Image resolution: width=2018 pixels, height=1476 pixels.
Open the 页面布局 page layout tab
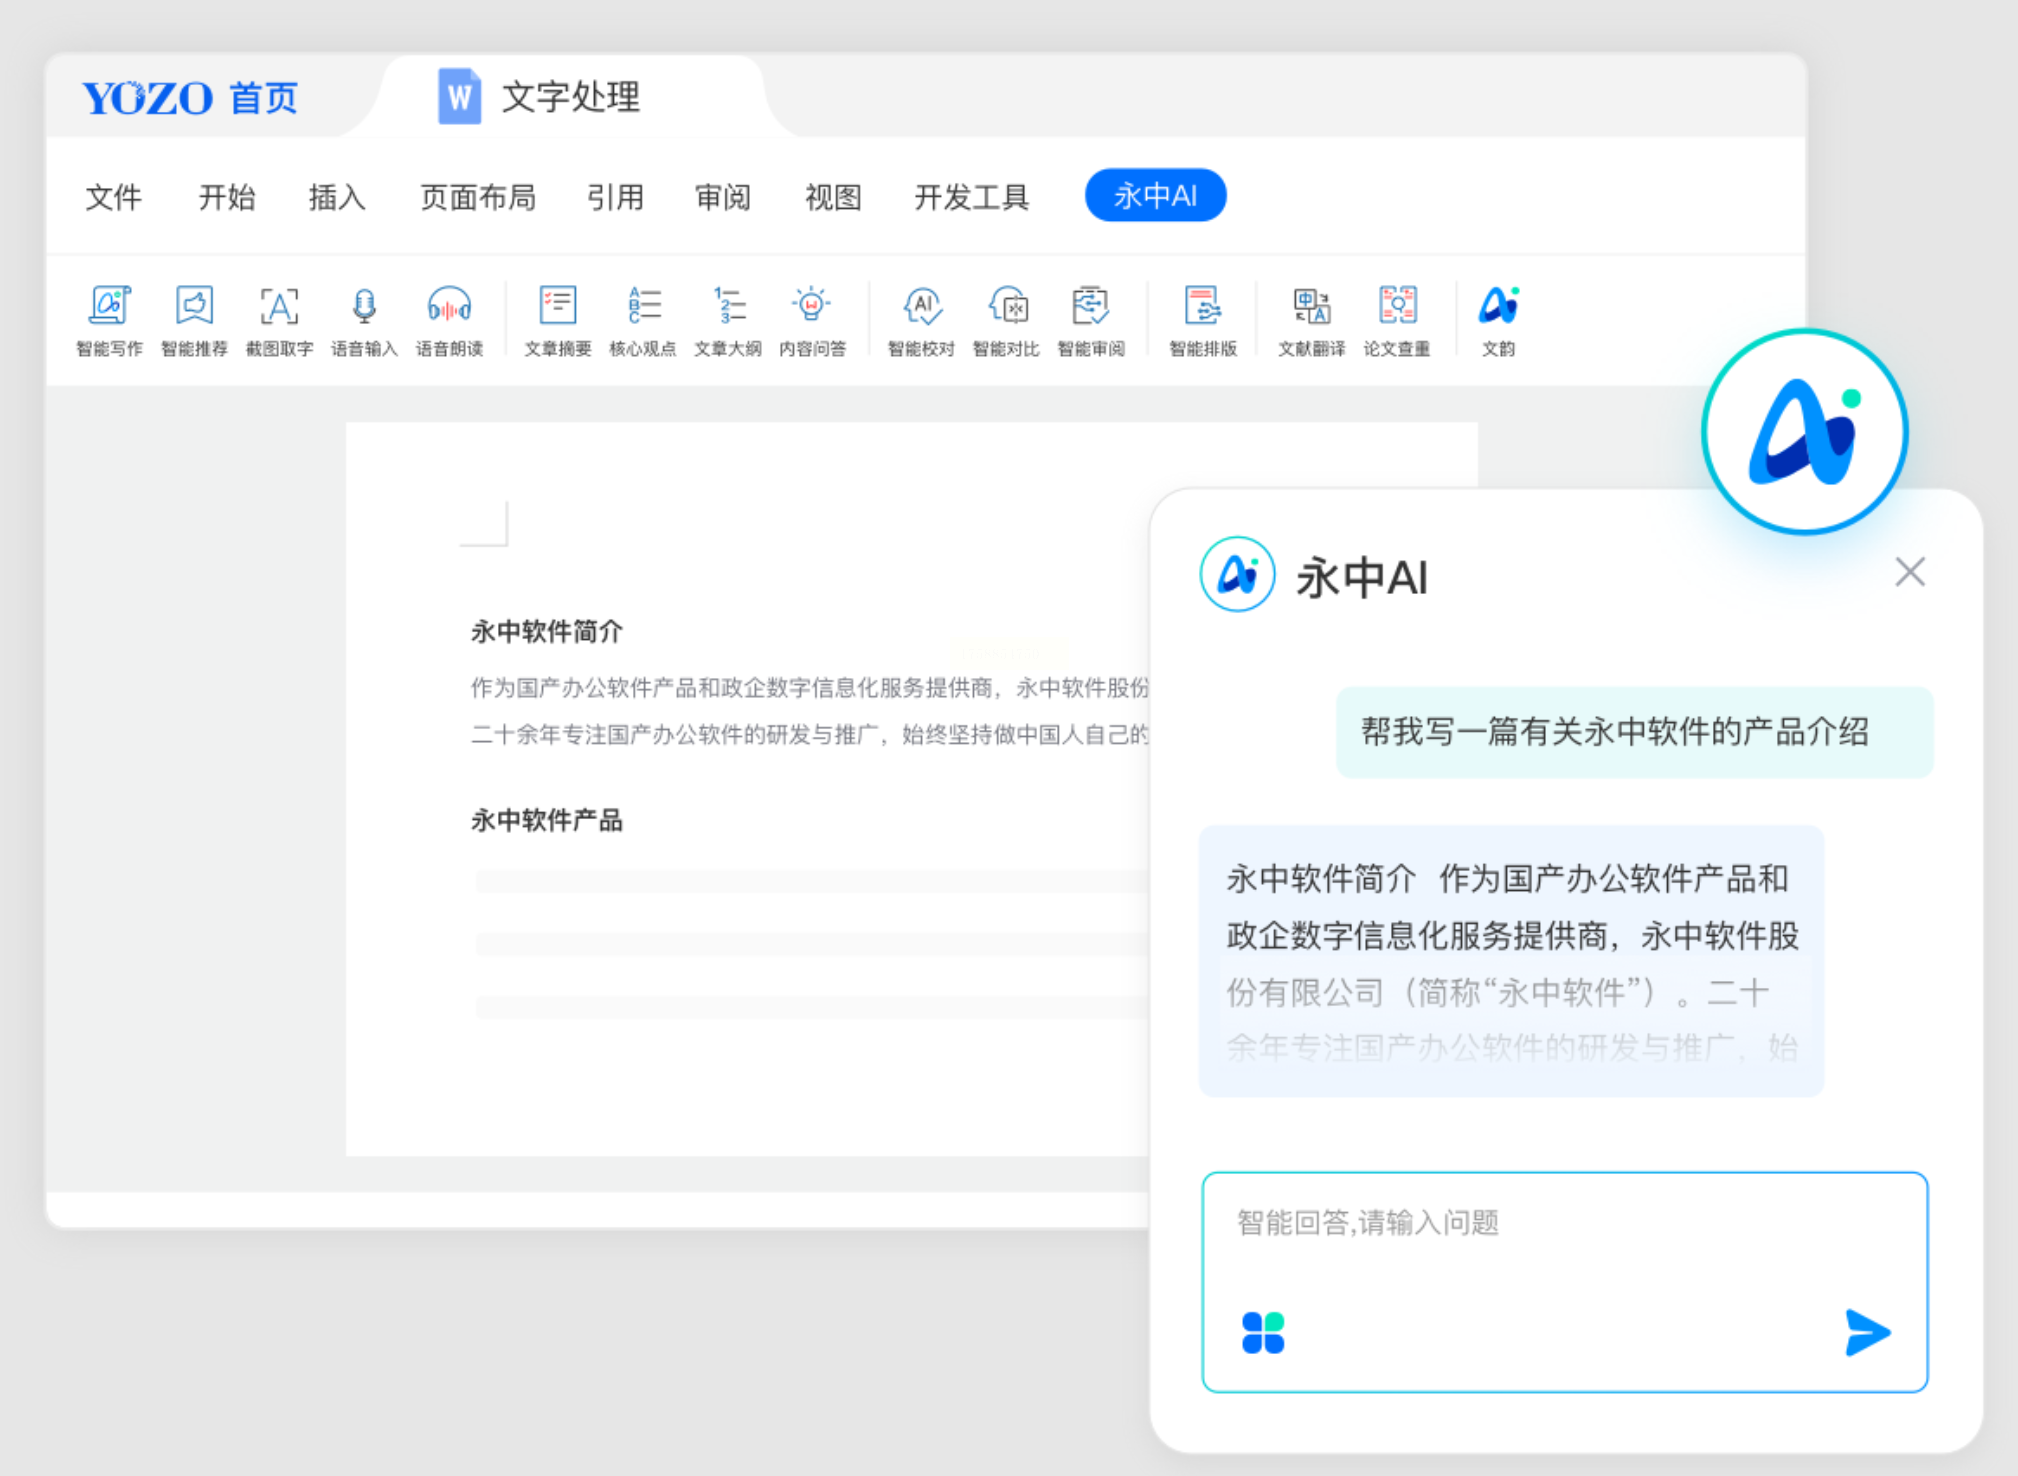[x=477, y=197]
